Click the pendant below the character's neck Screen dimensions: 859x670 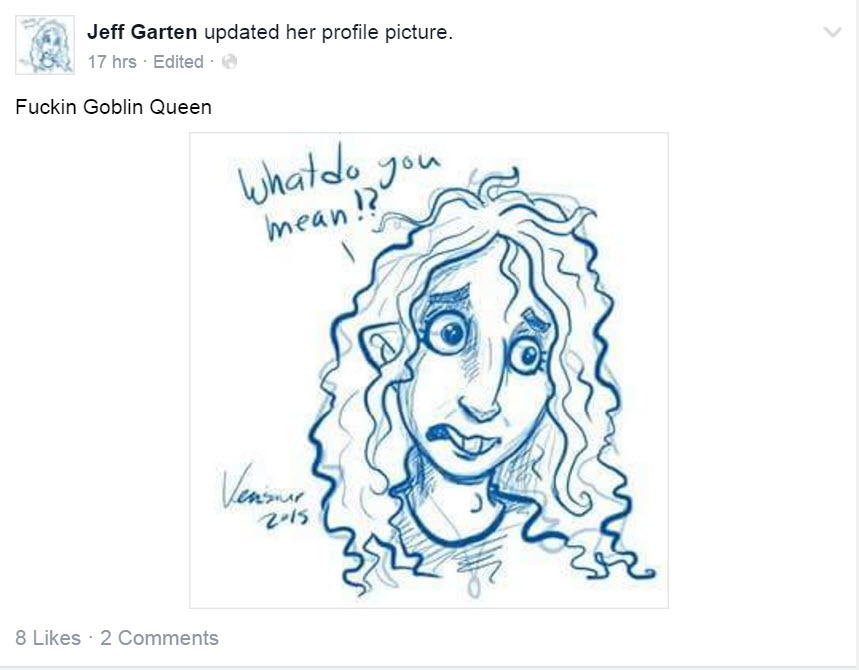pos(473,584)
